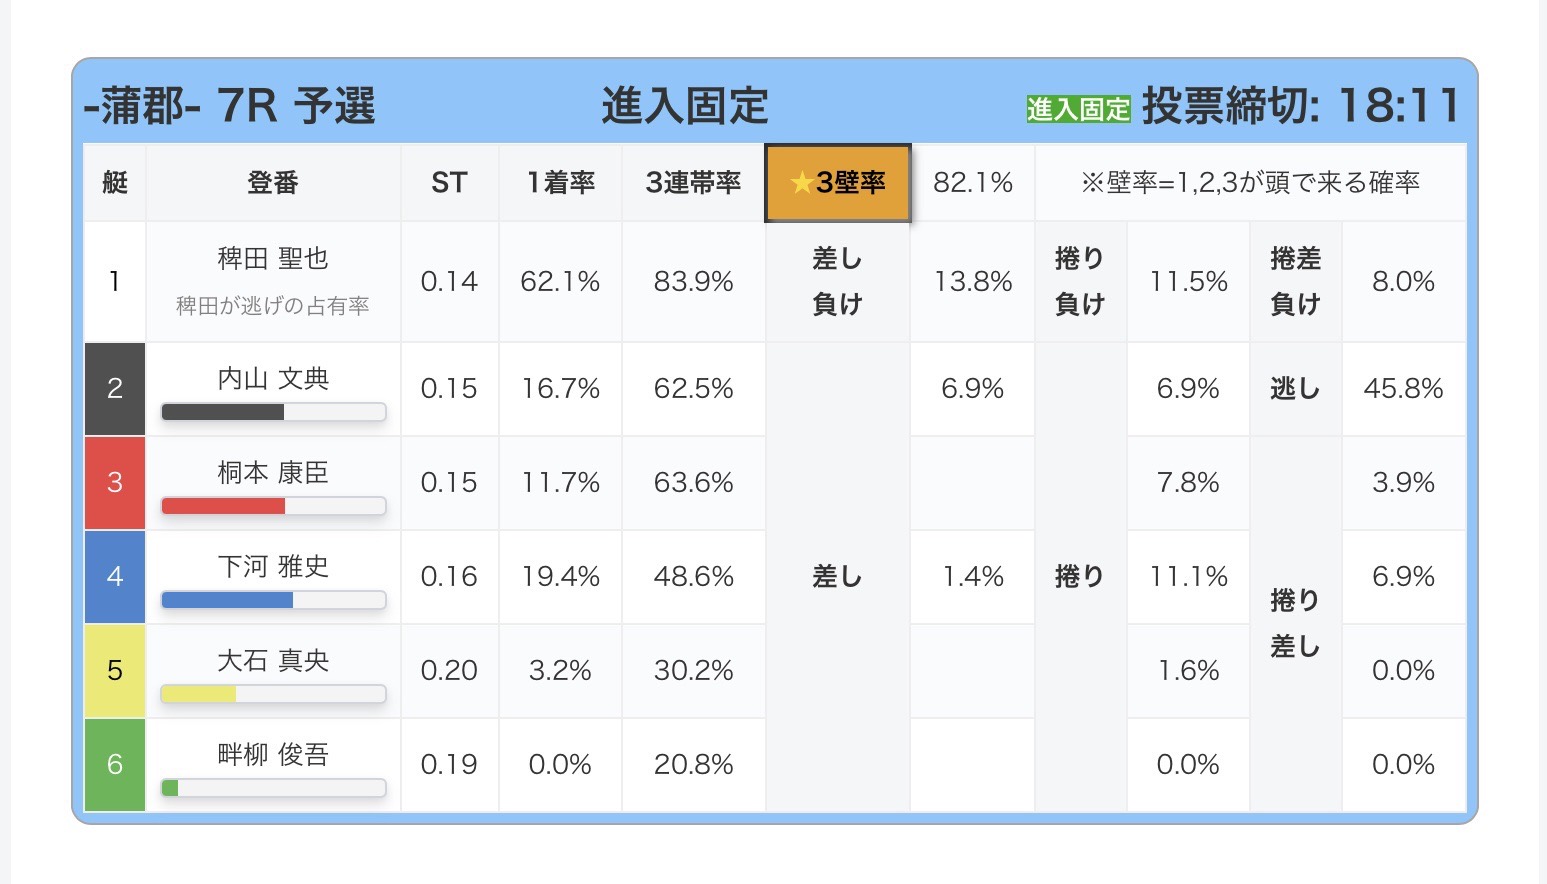The image size is (1547, 884).
Task: Click the 逃し 45.8% value cell
Action: pyautogui.click(x=1403, y=389)
